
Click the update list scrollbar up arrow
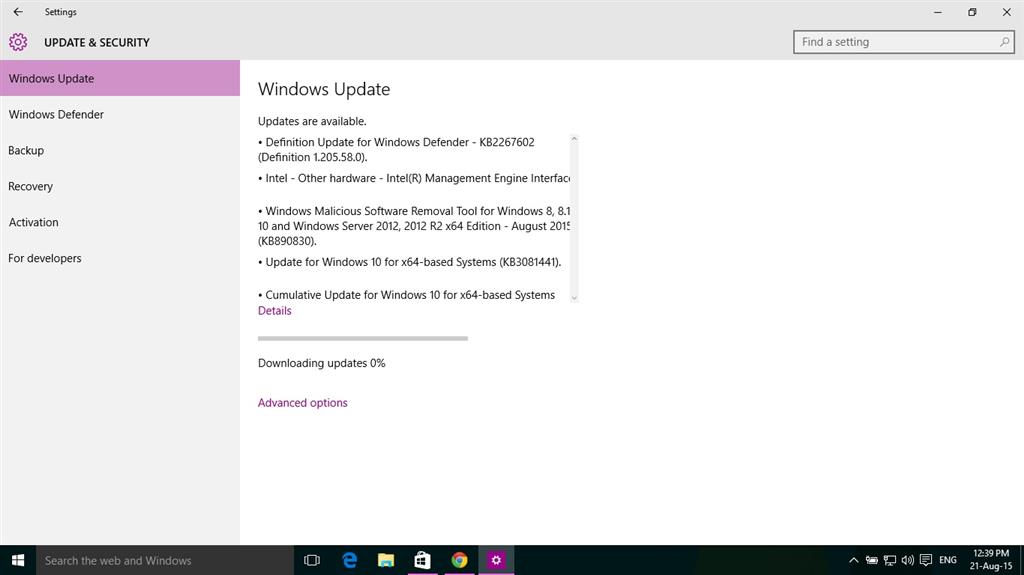click(574, 139)
